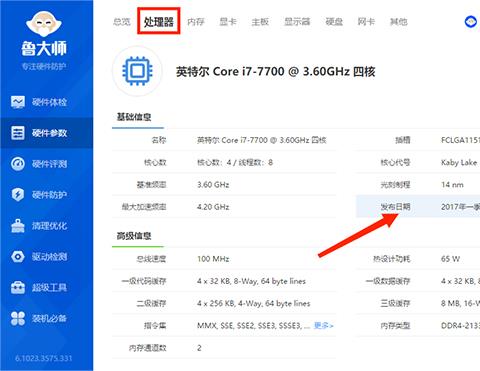Click the L1 code cache 8-Way value
480x371 pixels.
tap(251, 281)
